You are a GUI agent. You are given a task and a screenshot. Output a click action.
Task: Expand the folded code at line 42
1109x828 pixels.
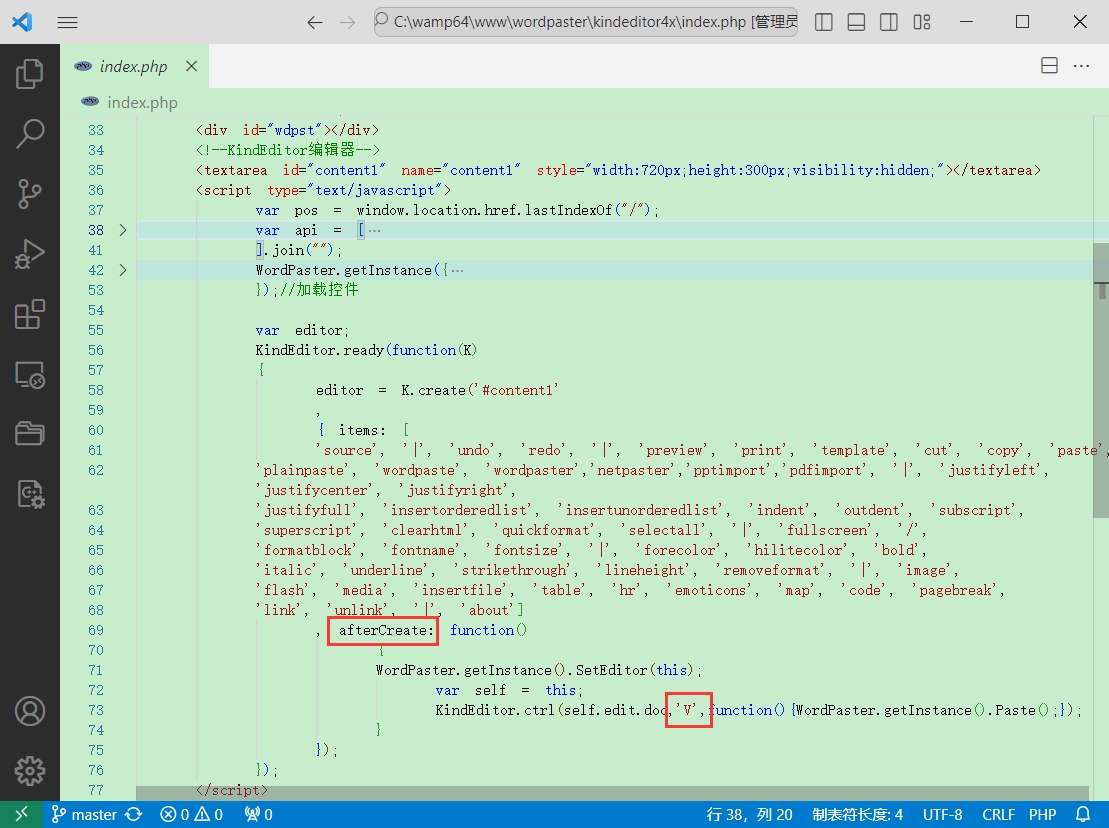point(123,270)
